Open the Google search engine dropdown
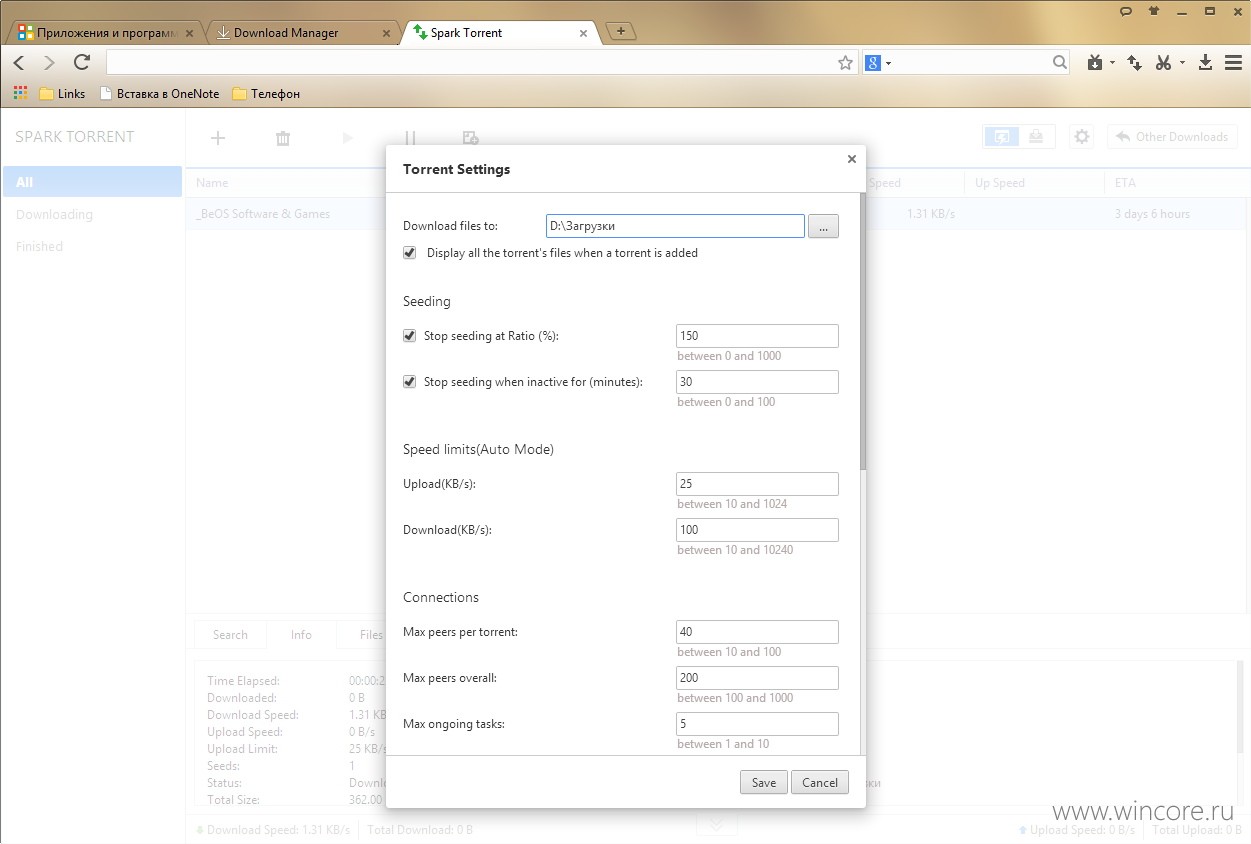This screenshot has height=844, width=1251. (888, 63)
